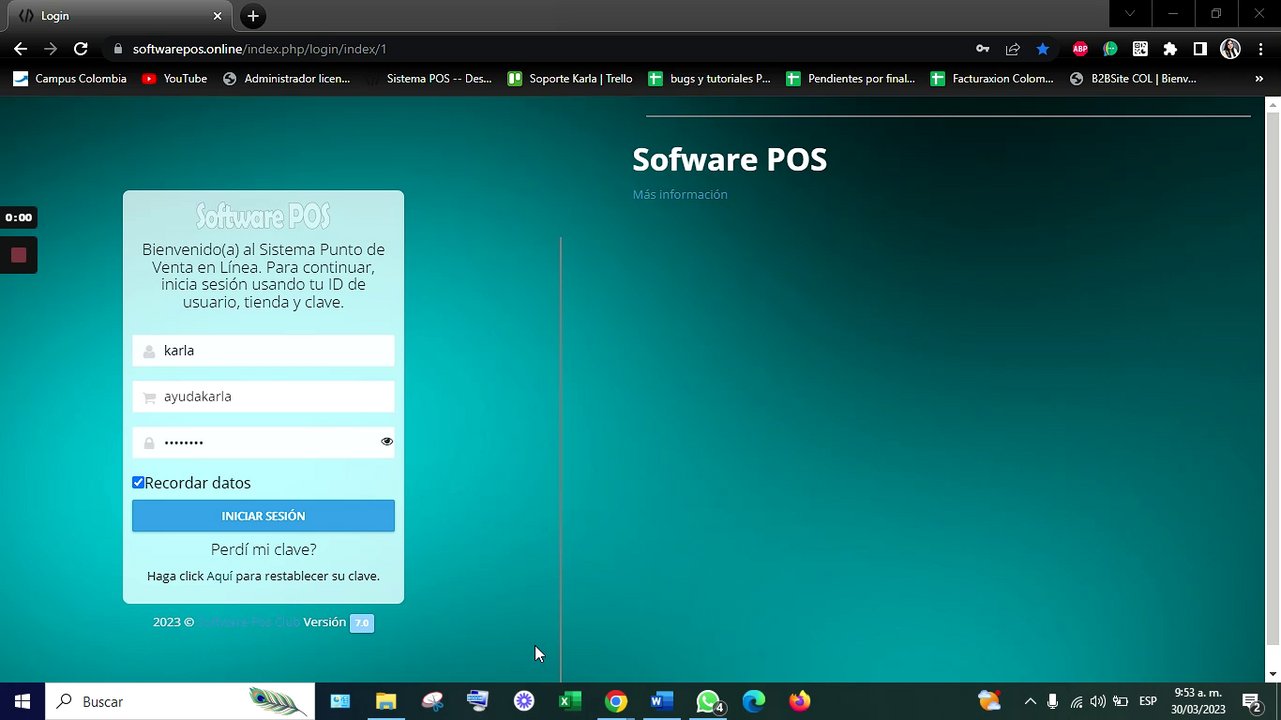Open the purple flower app in taskbar
The height and width of the screenshot is (720, 1281).
(x=524, y=701)
